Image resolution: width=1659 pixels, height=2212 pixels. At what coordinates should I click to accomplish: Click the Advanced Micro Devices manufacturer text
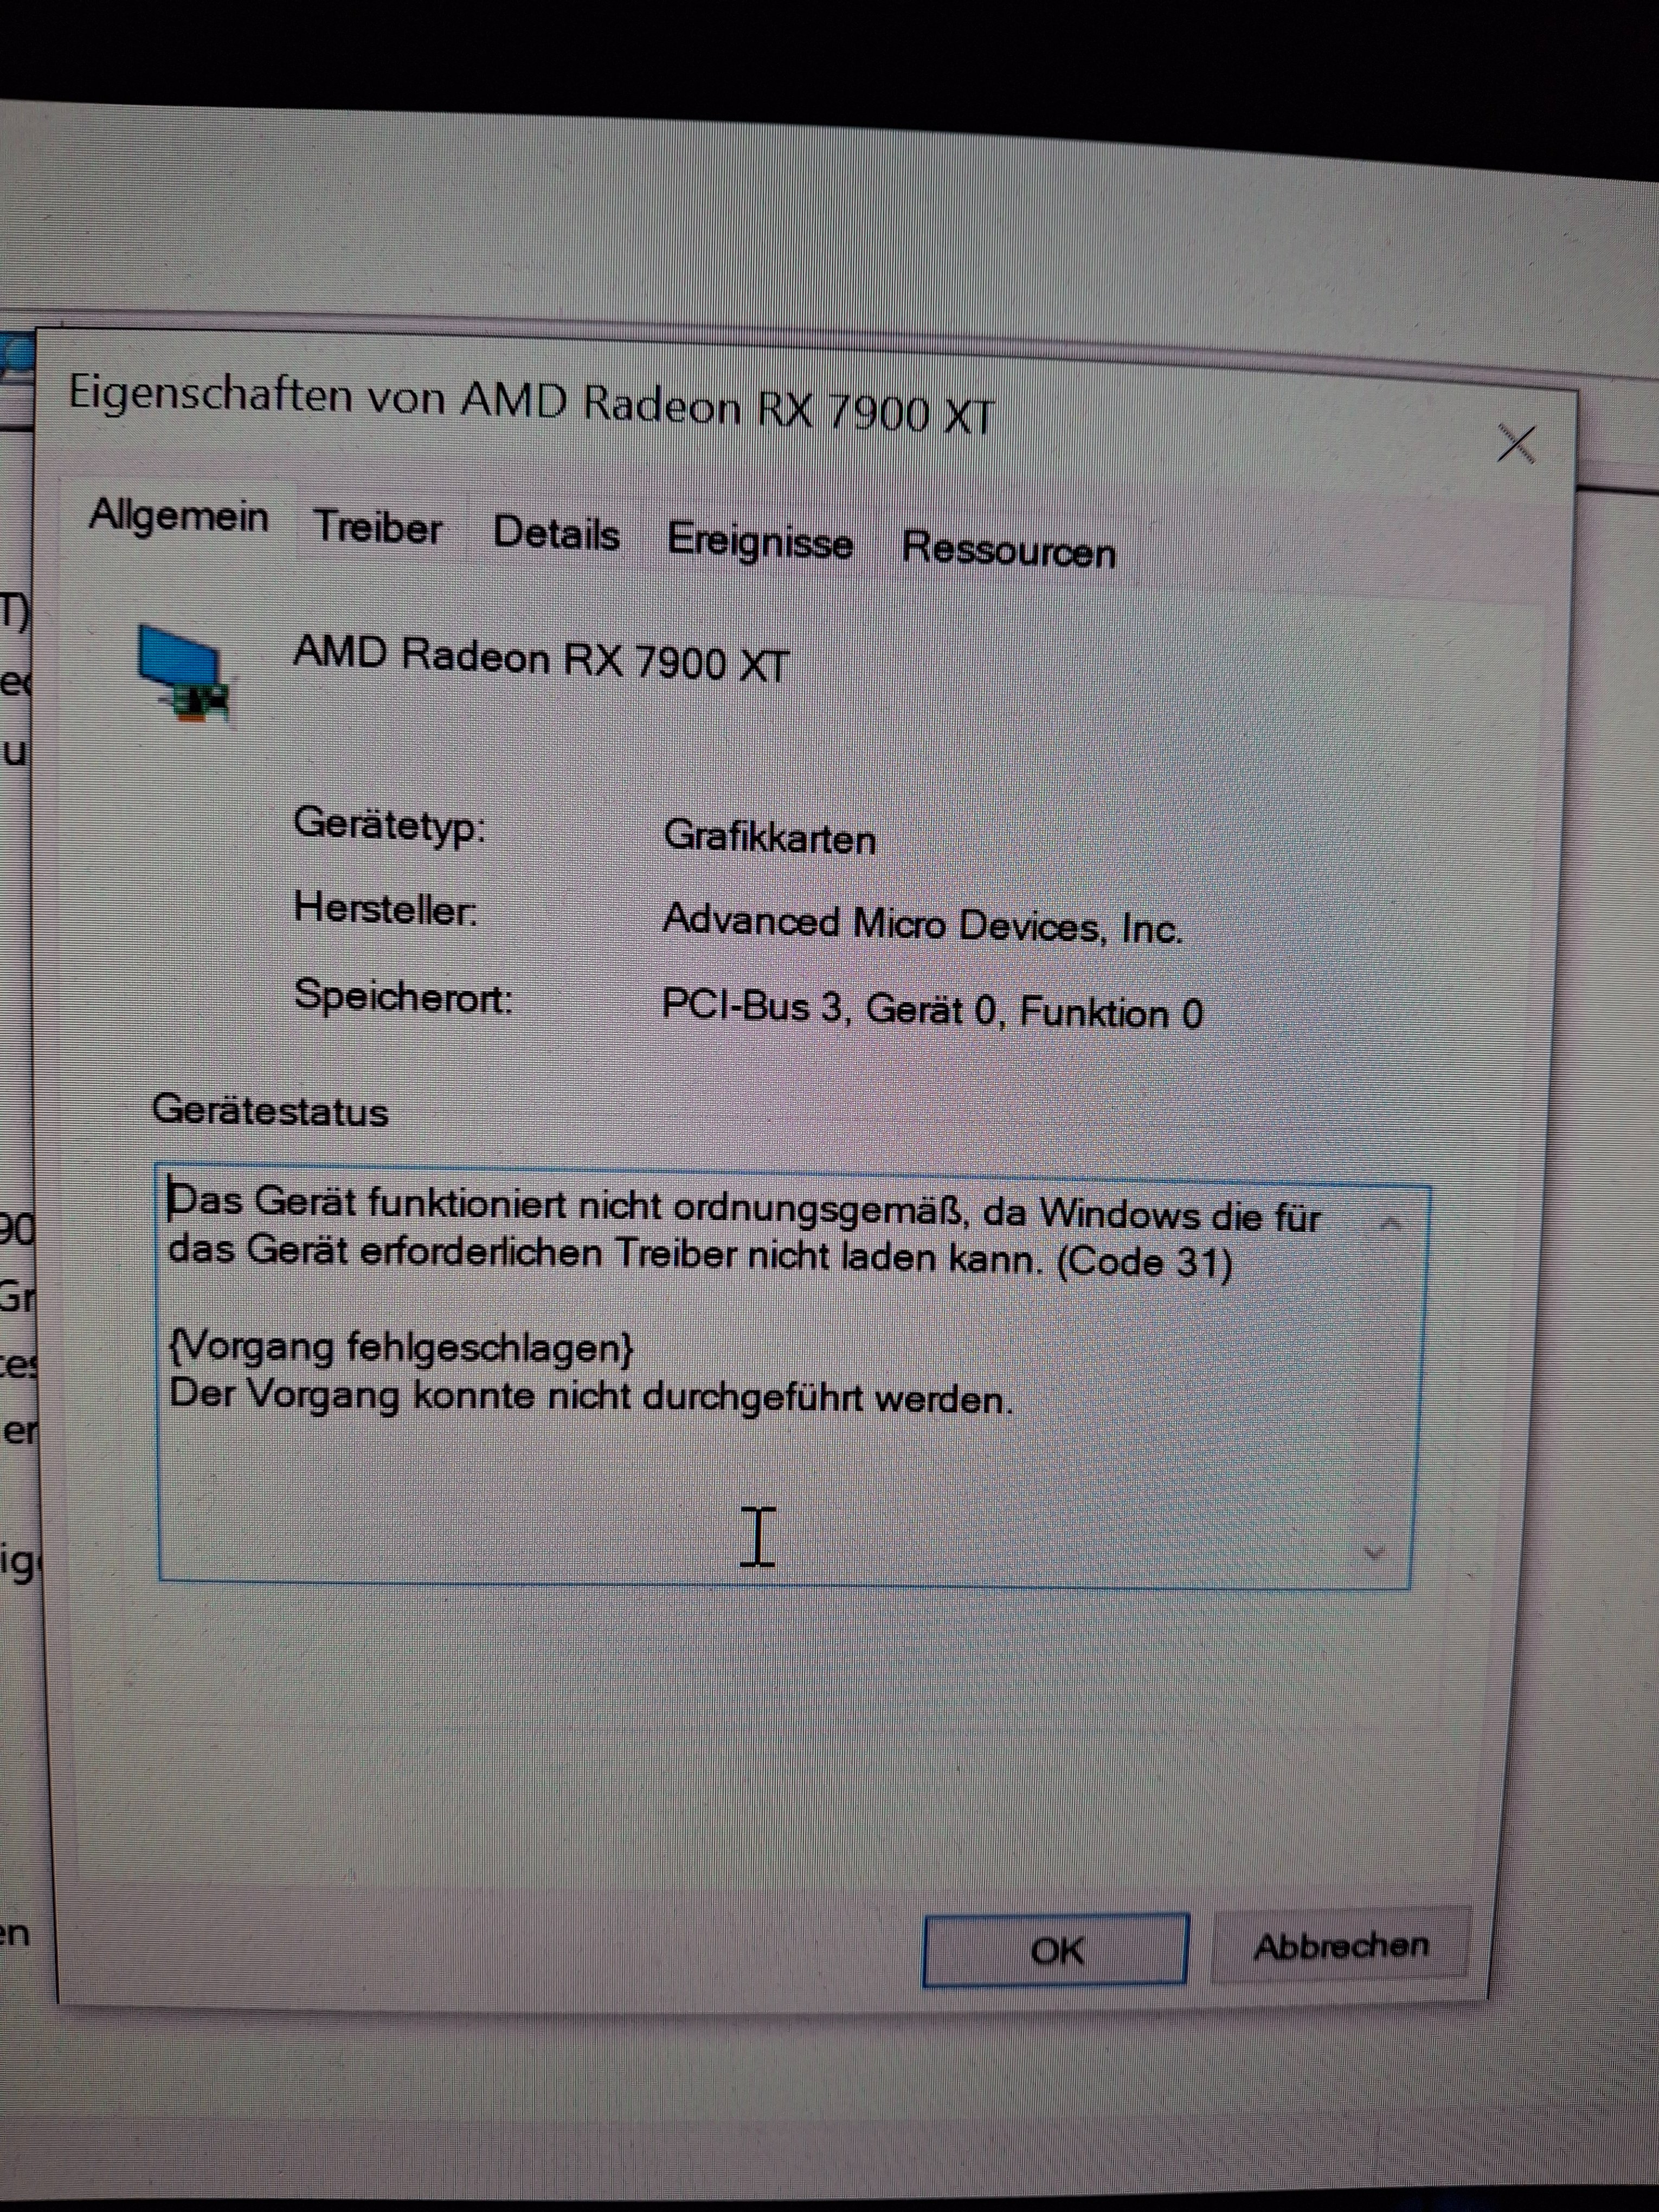[922, 924]
